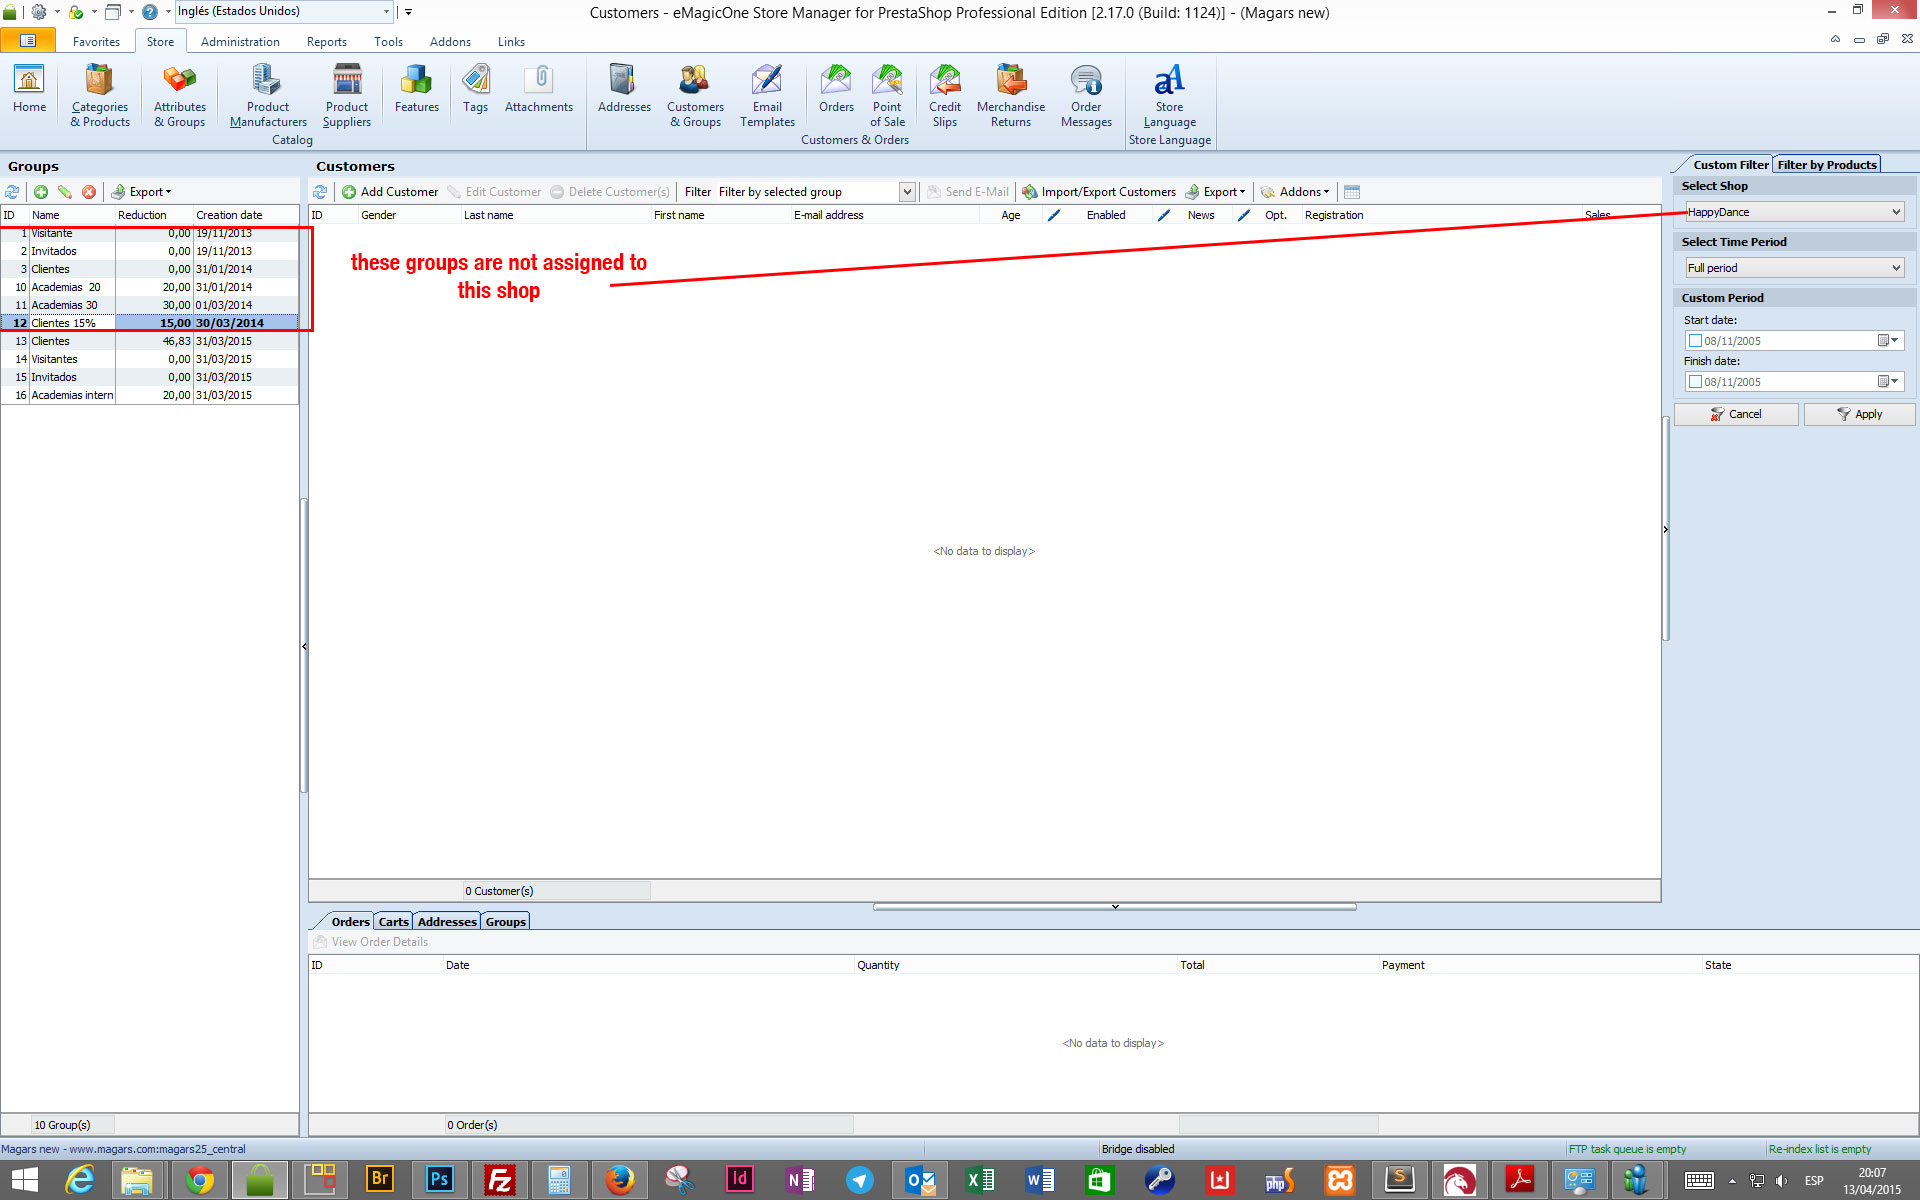The height and width of the screenshot is (1200, 1920).
Task: Select the group row Academias intern
Action: click(149, 395)
